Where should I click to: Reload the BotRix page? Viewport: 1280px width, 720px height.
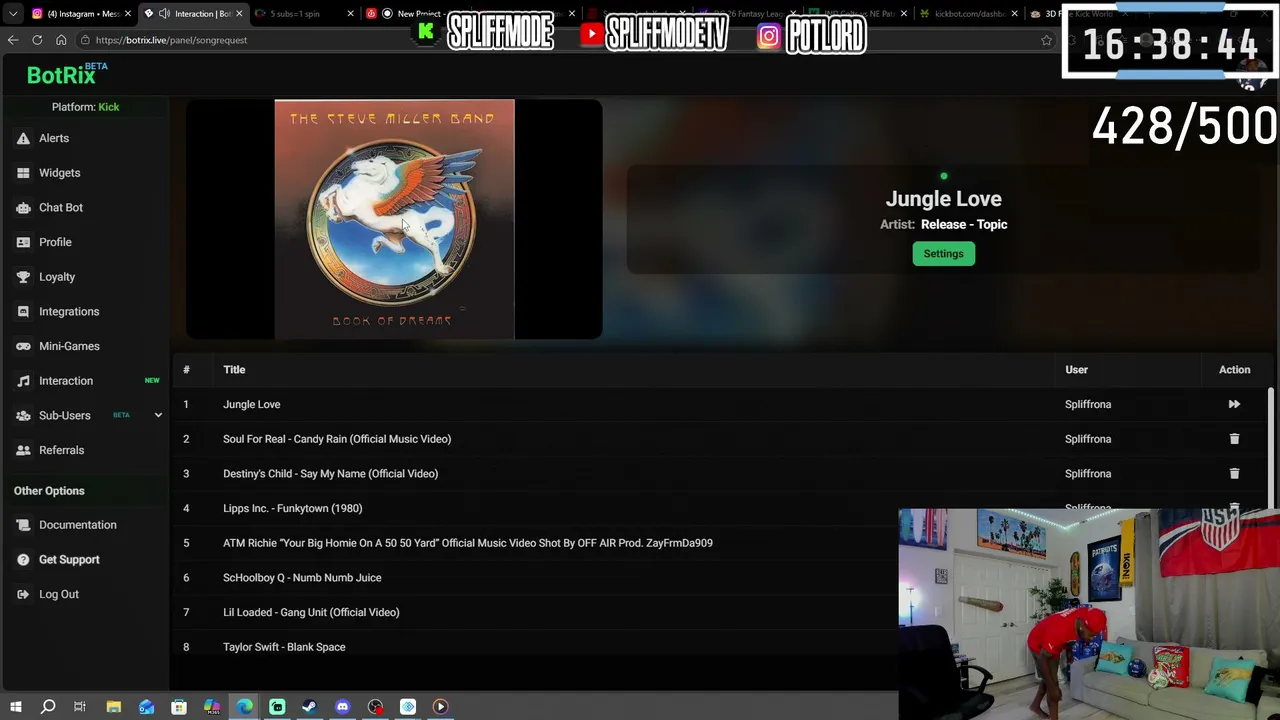[37, 40]
